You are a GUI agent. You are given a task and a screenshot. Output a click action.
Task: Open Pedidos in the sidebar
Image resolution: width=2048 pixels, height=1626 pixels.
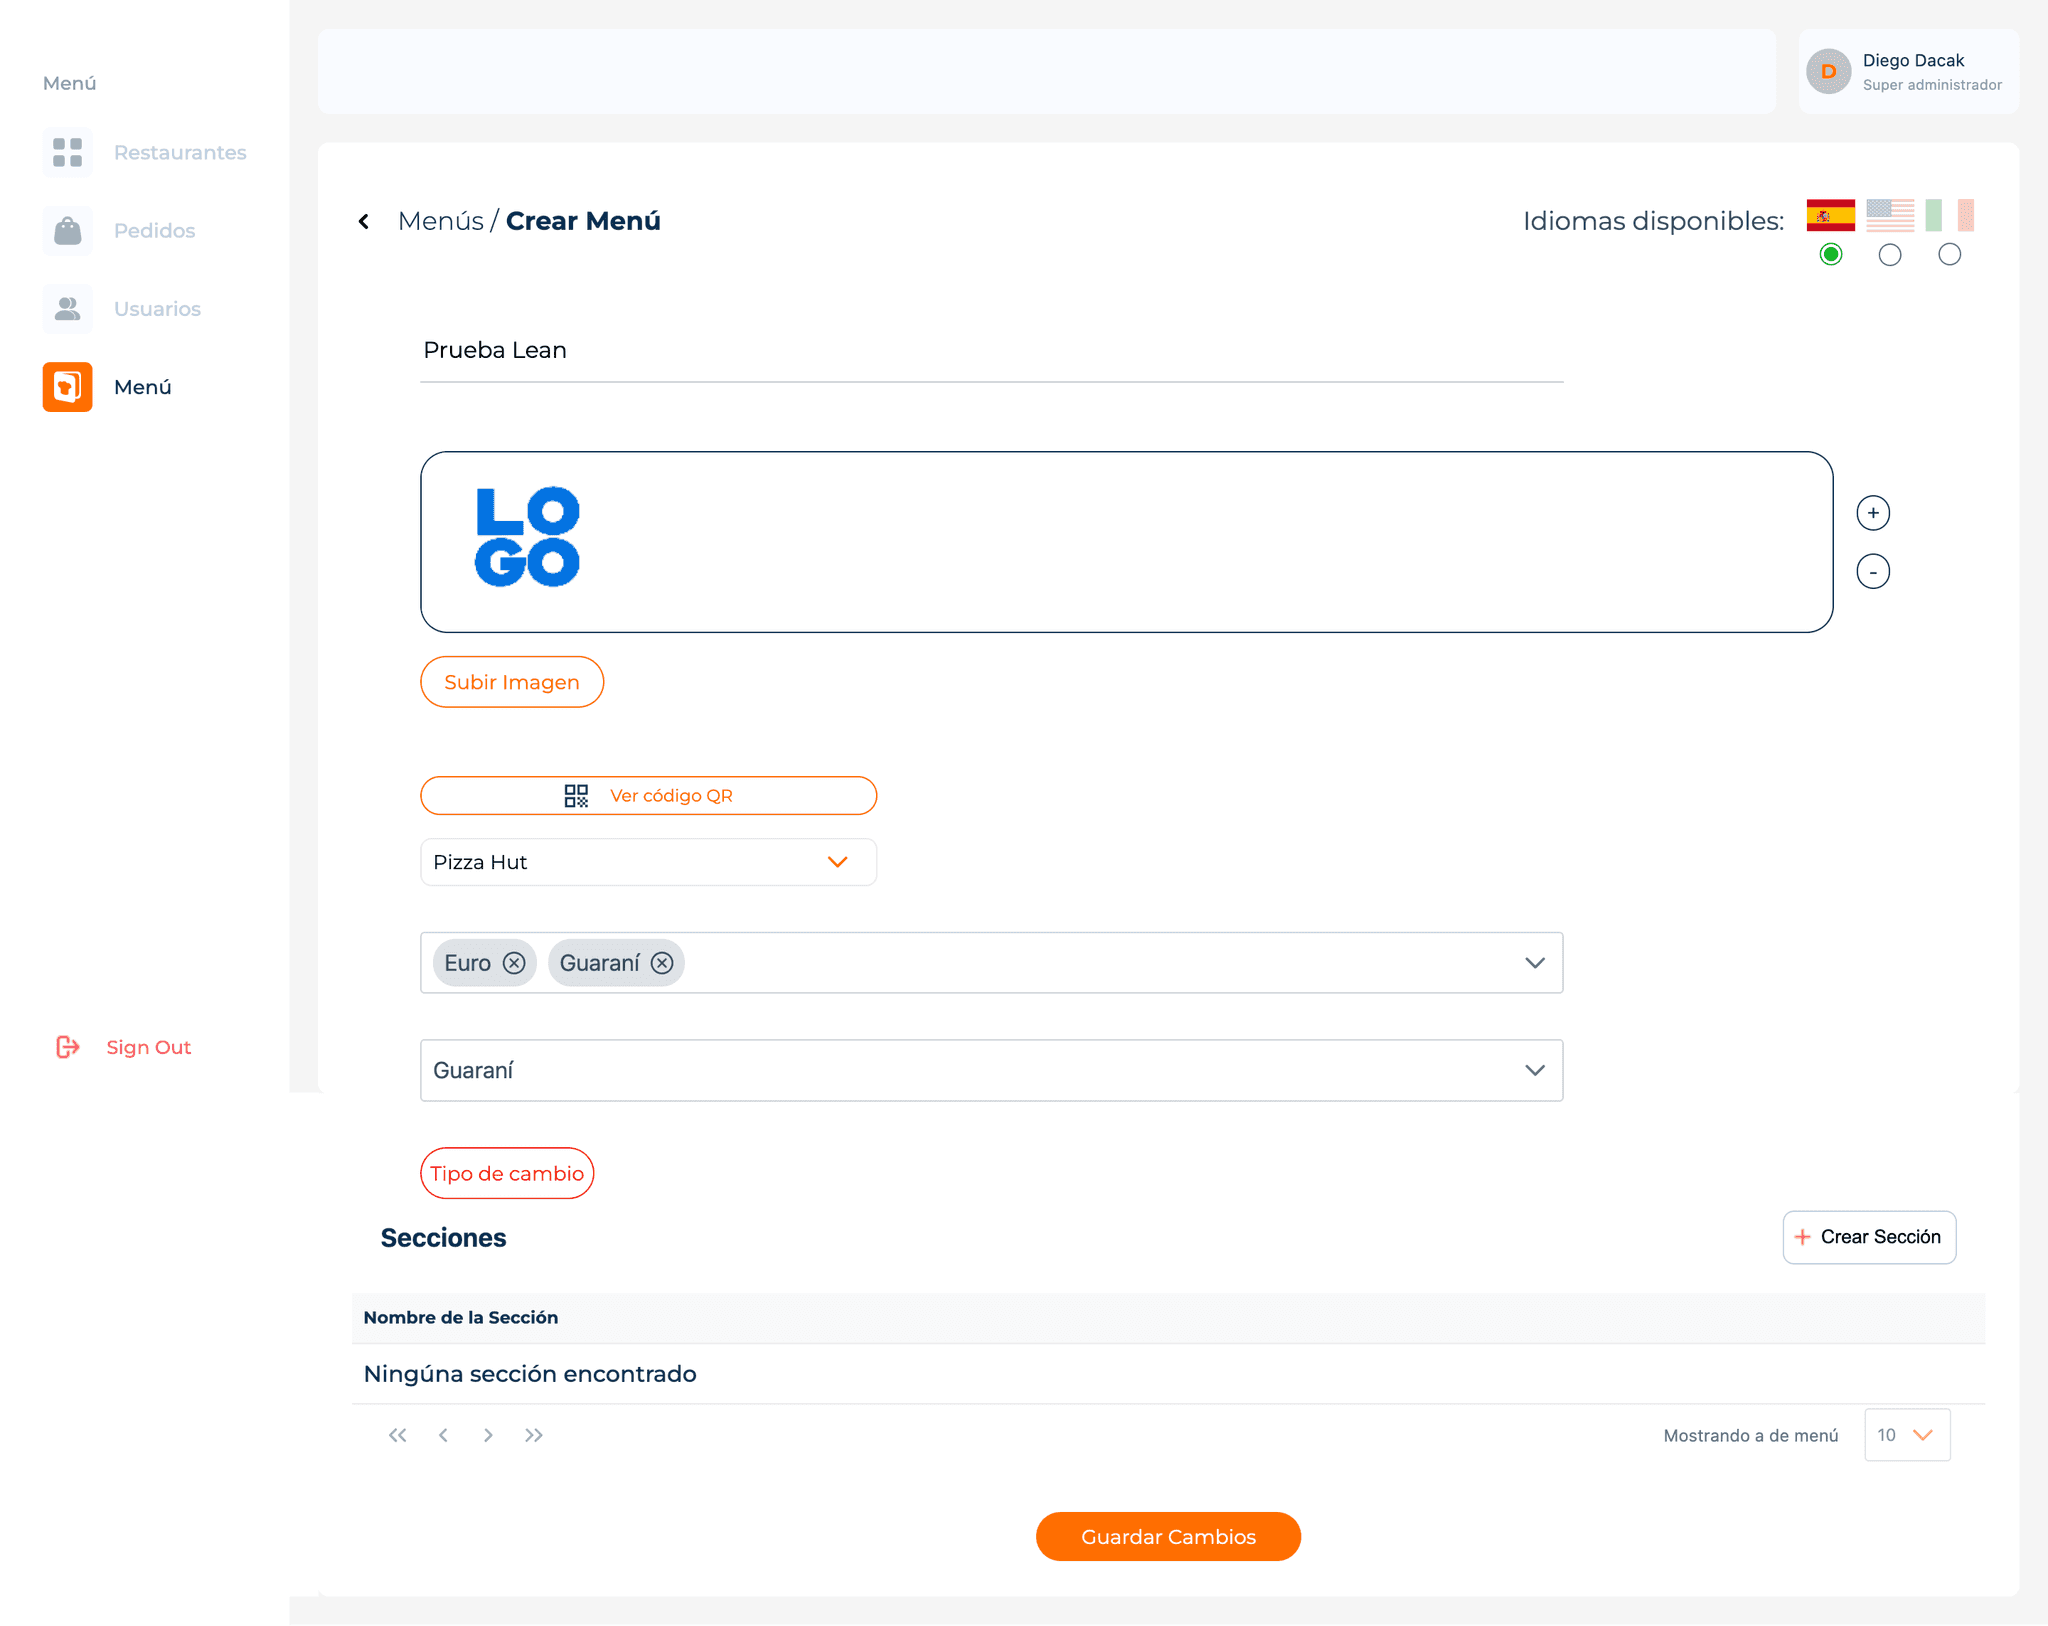pos(154,231)
